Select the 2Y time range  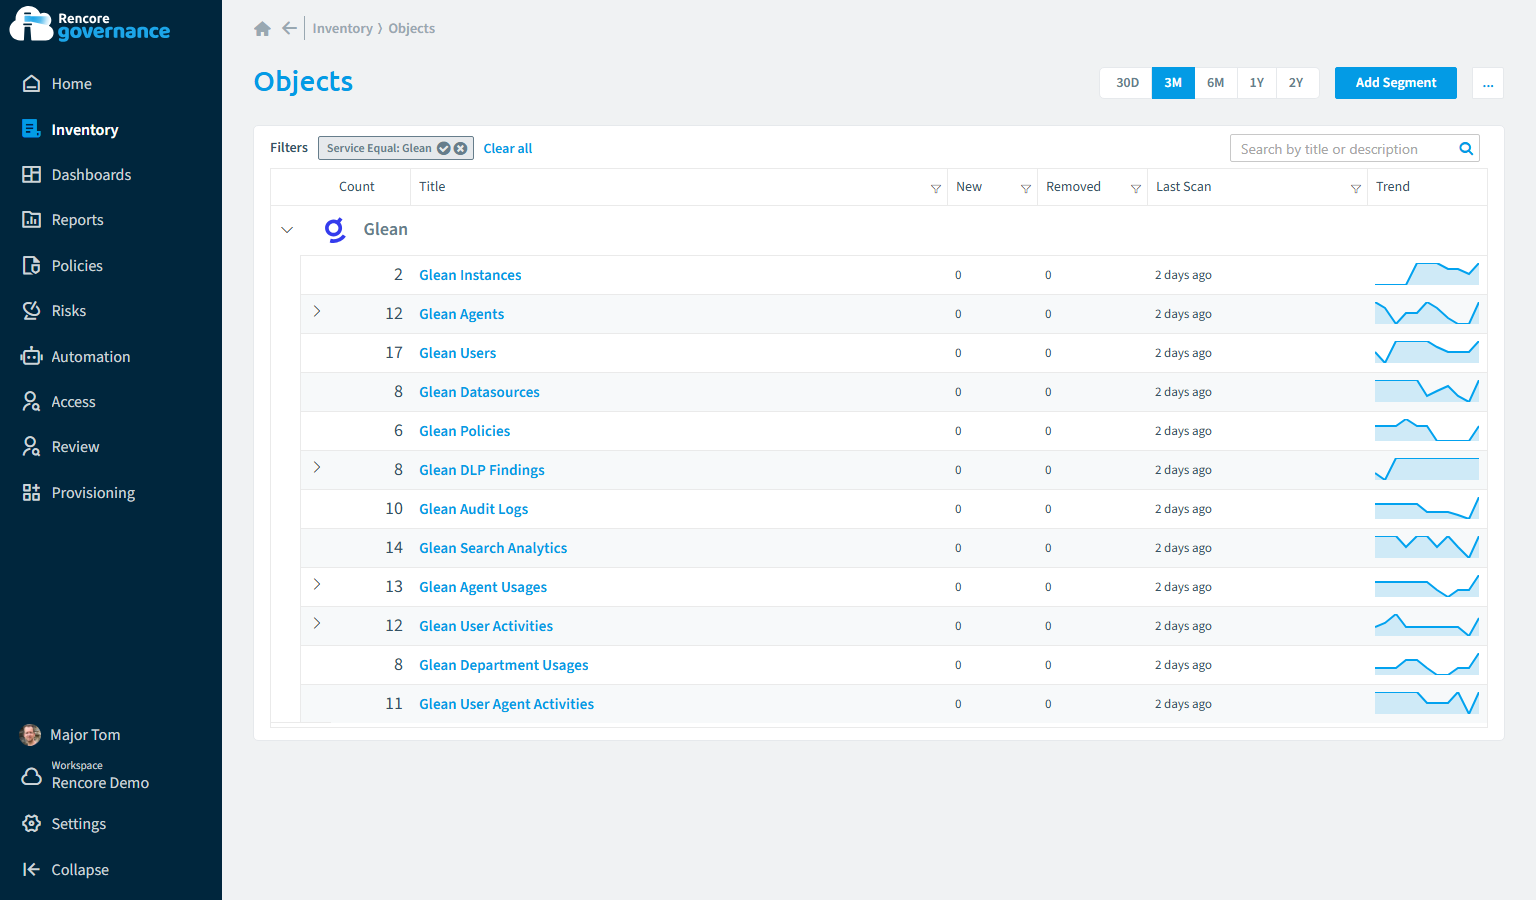tap(1296, 83)
